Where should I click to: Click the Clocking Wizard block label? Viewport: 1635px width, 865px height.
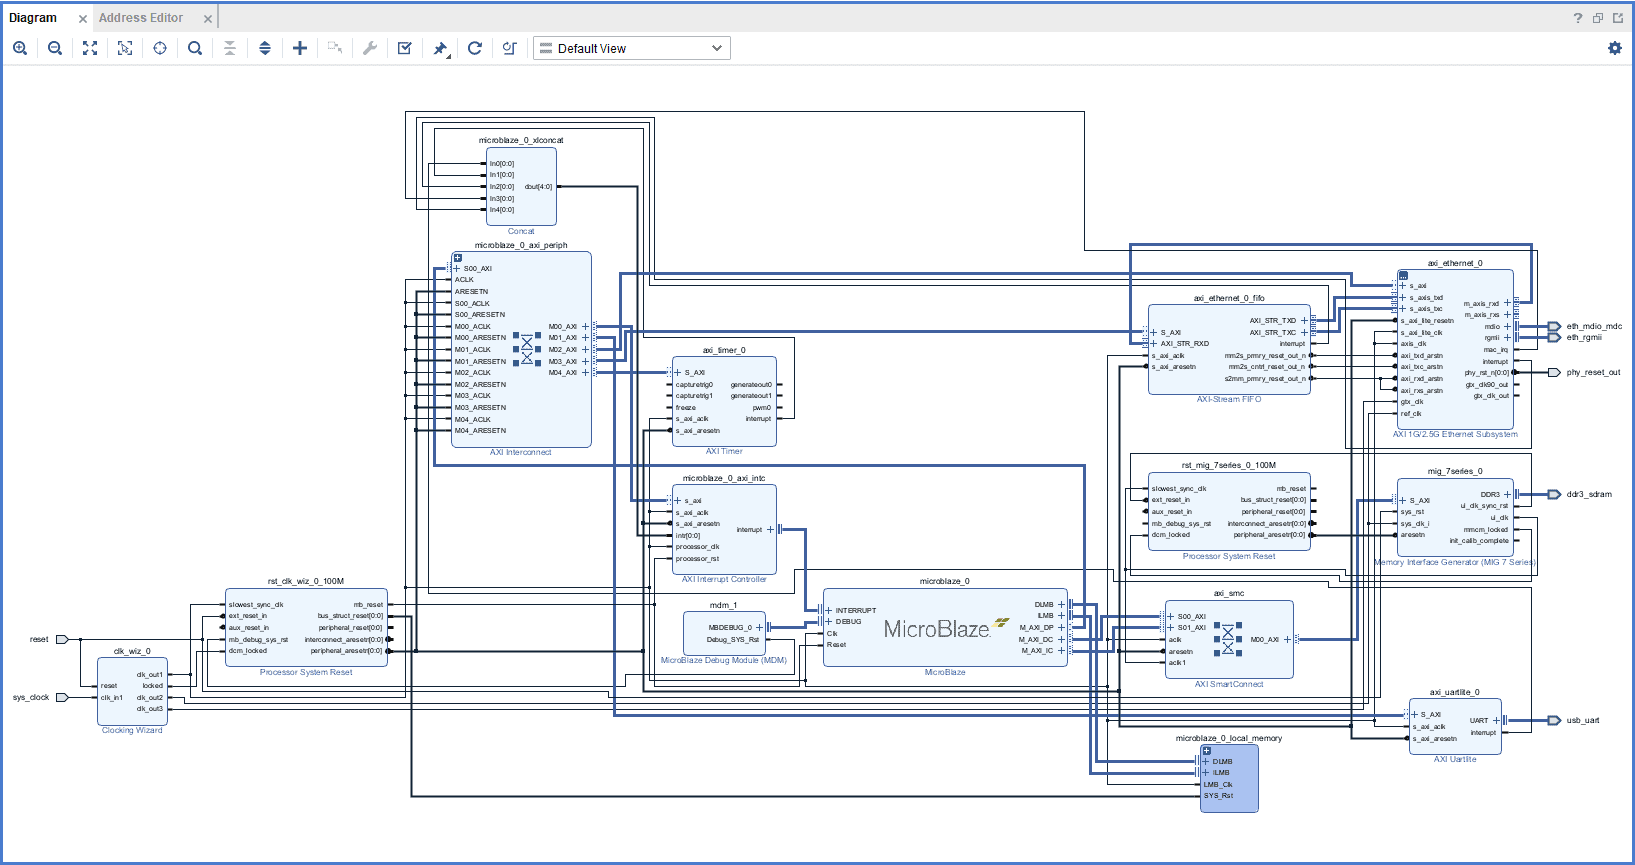point(132,731)
